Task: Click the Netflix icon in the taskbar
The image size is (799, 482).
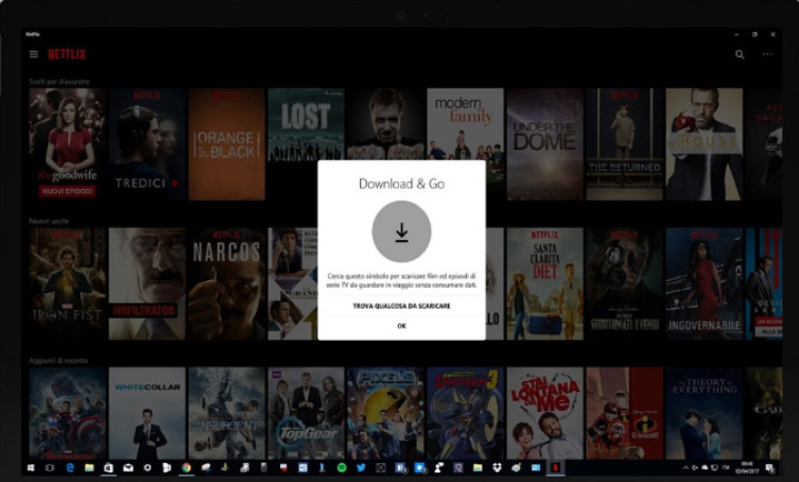Action: click(555, 468)
